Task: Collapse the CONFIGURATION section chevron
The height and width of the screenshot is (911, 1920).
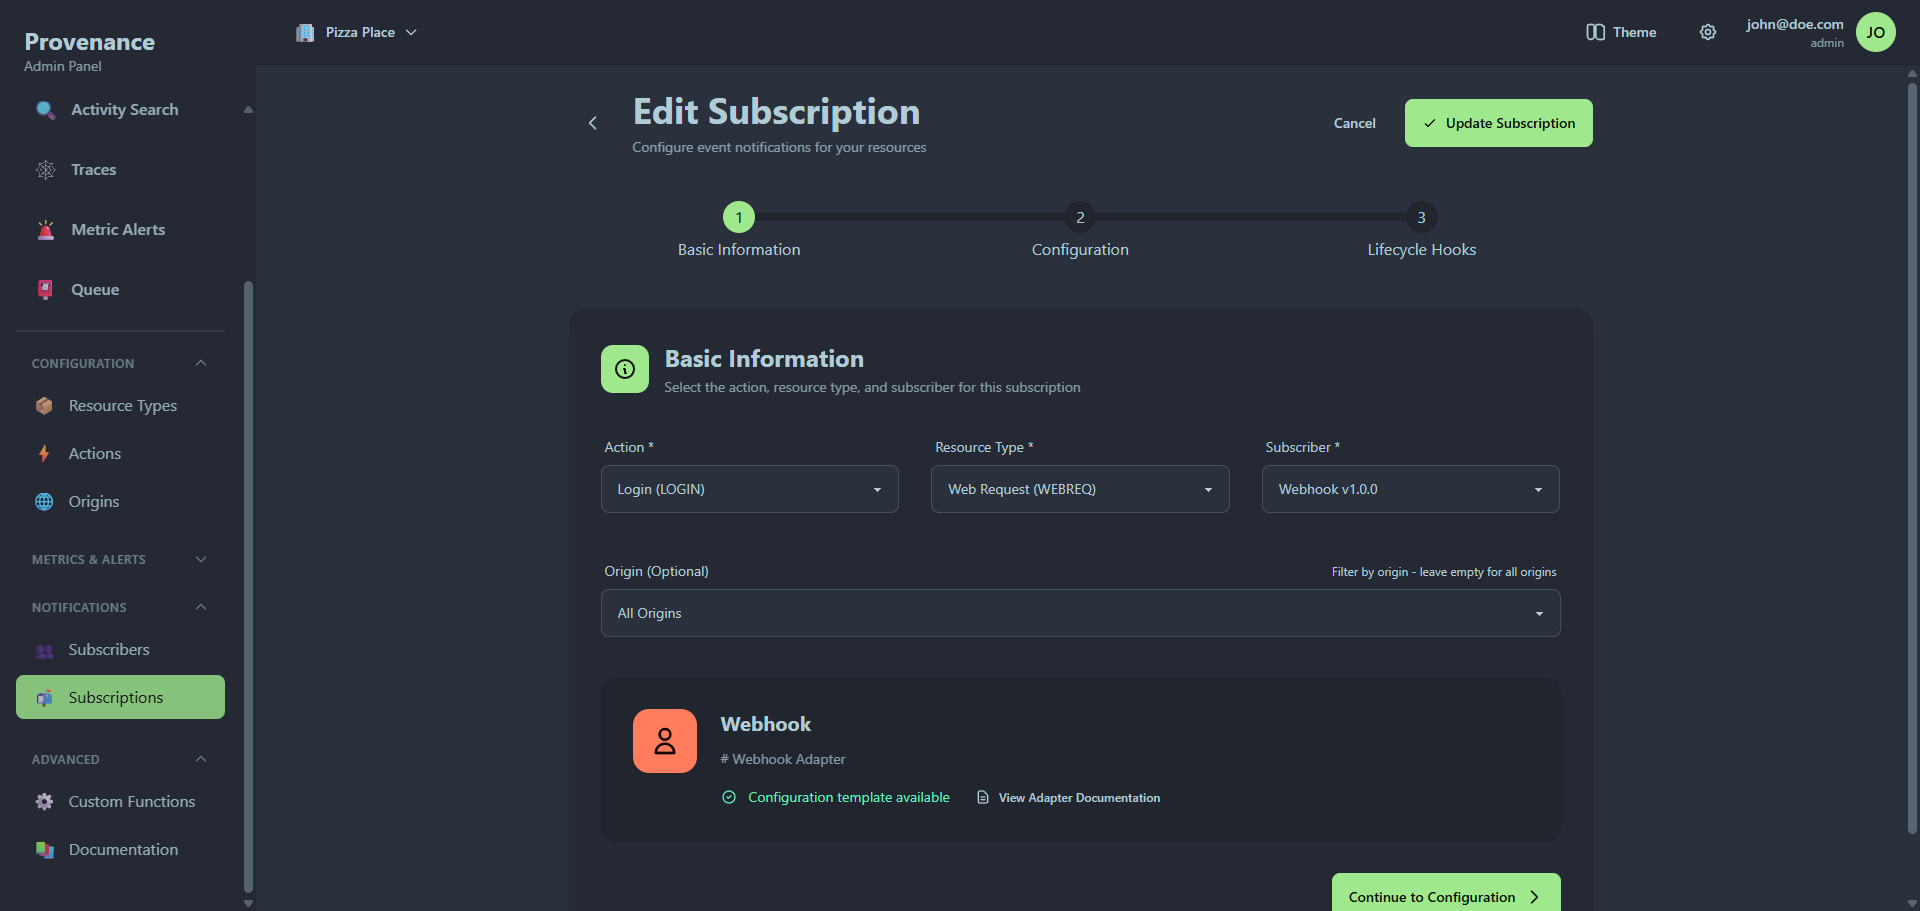Action: point(199,363)
